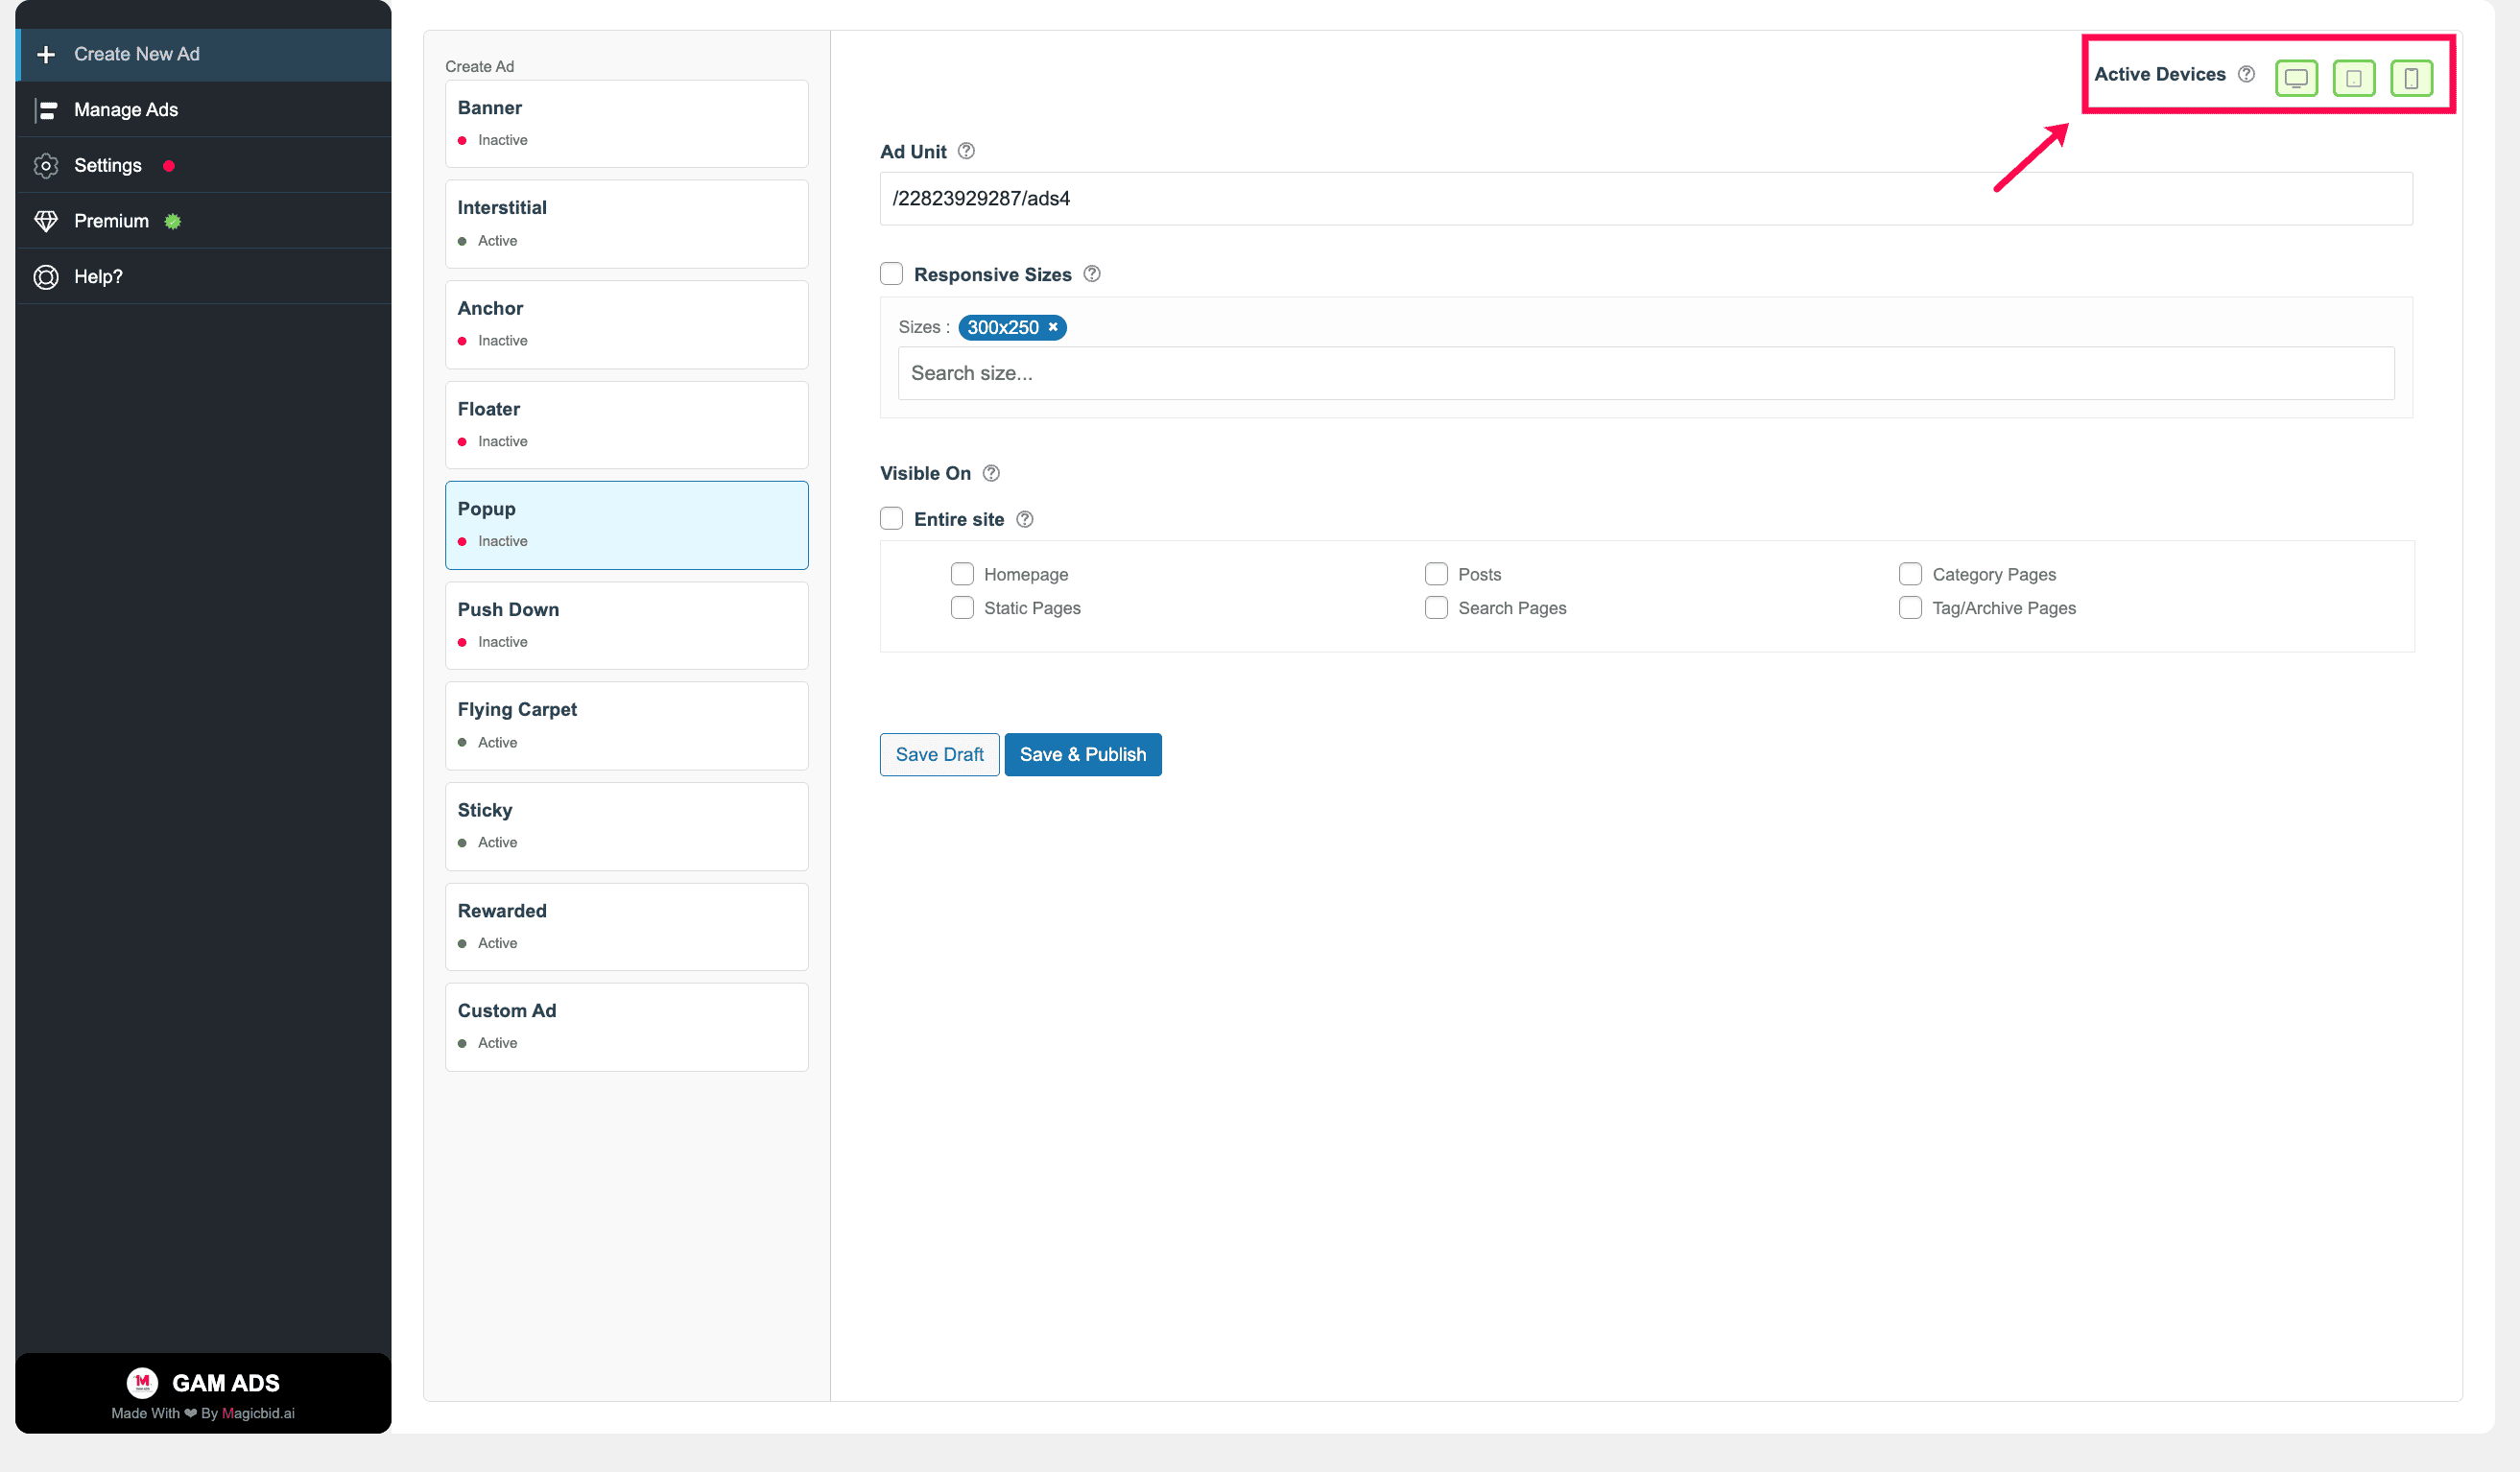This screenshot has height=1472, width=2520.
Task: Check the Entire site checkbox
Action: click(x=891, y=518)
